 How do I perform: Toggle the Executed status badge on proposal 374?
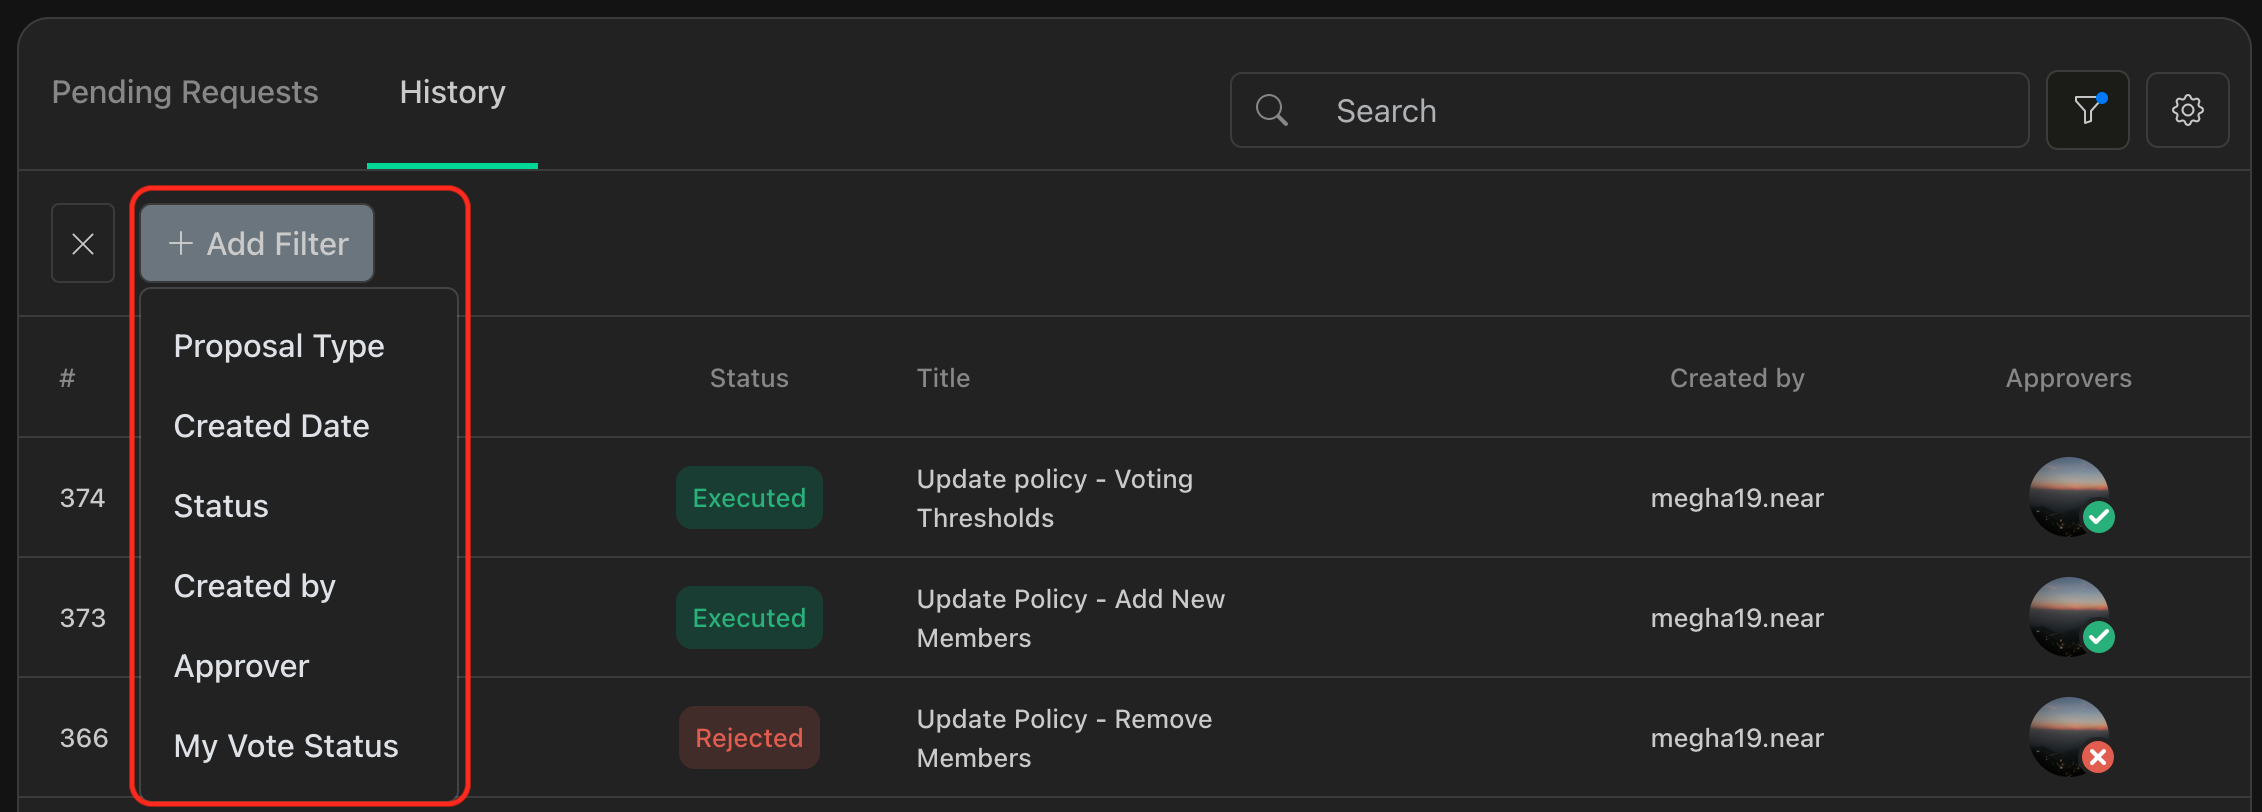pyautogui.click(x=748, y=497)
